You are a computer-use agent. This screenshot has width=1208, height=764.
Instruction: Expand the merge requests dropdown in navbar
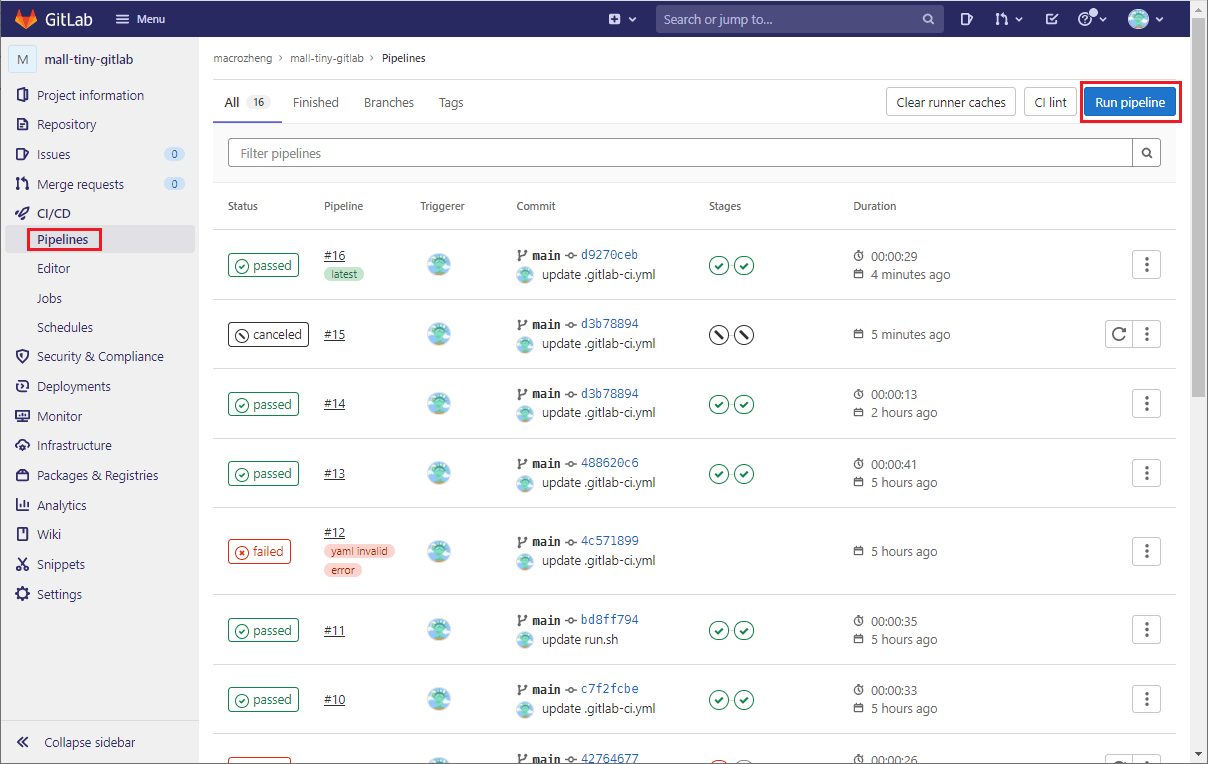click(x=1008, y=19)
